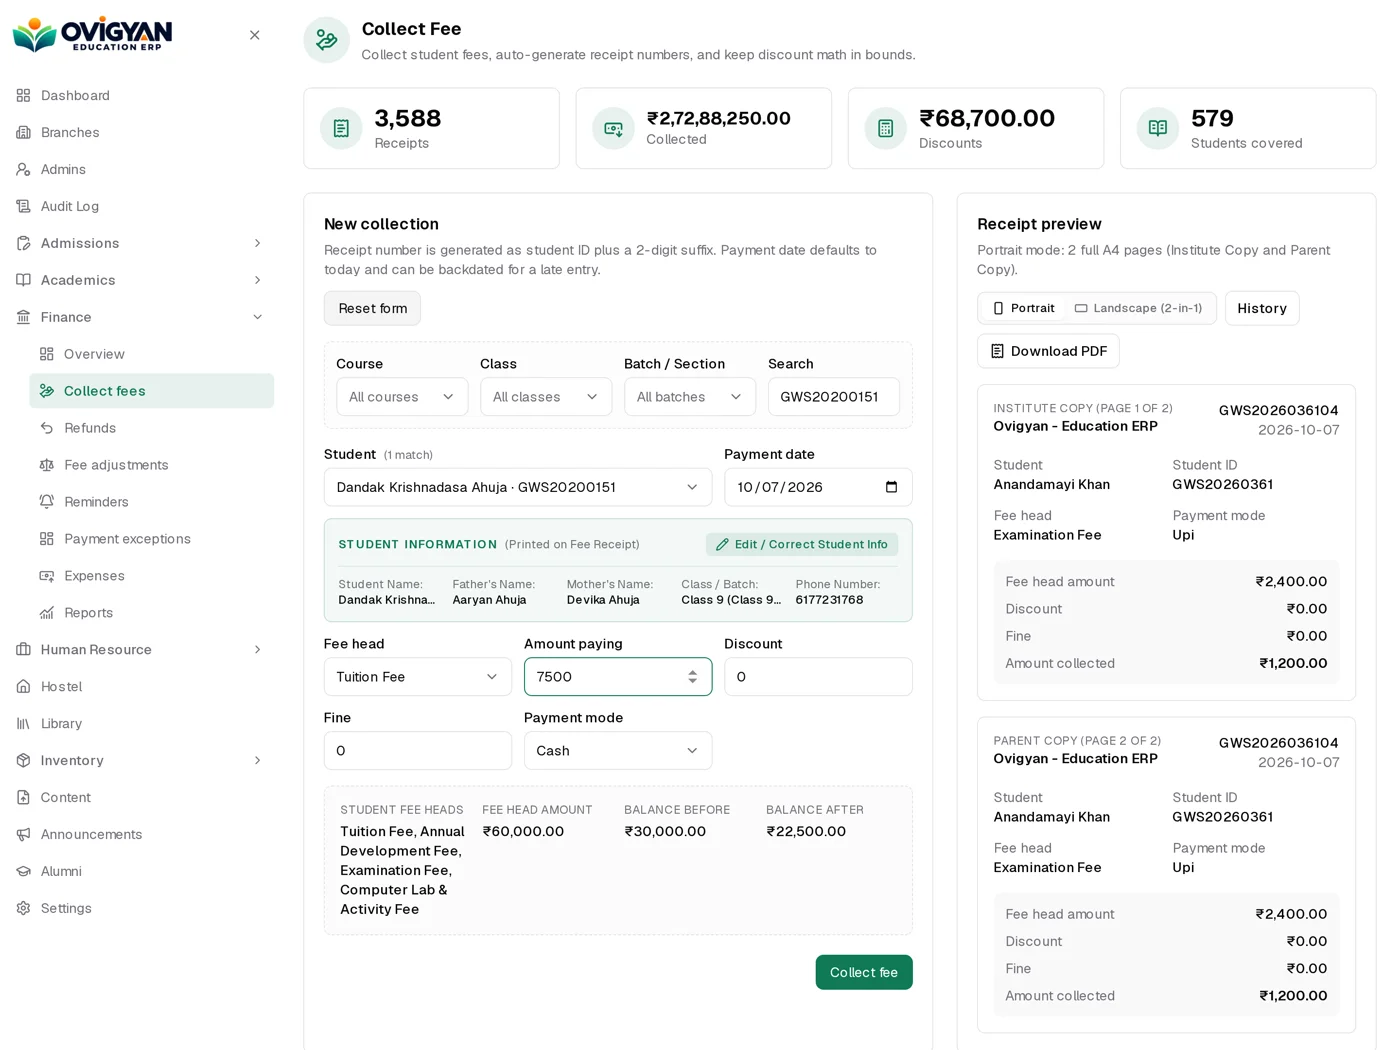Click the green Collect fee button
The image size is (1400, 1050).
pyautogui.click(x=864, y=972)
